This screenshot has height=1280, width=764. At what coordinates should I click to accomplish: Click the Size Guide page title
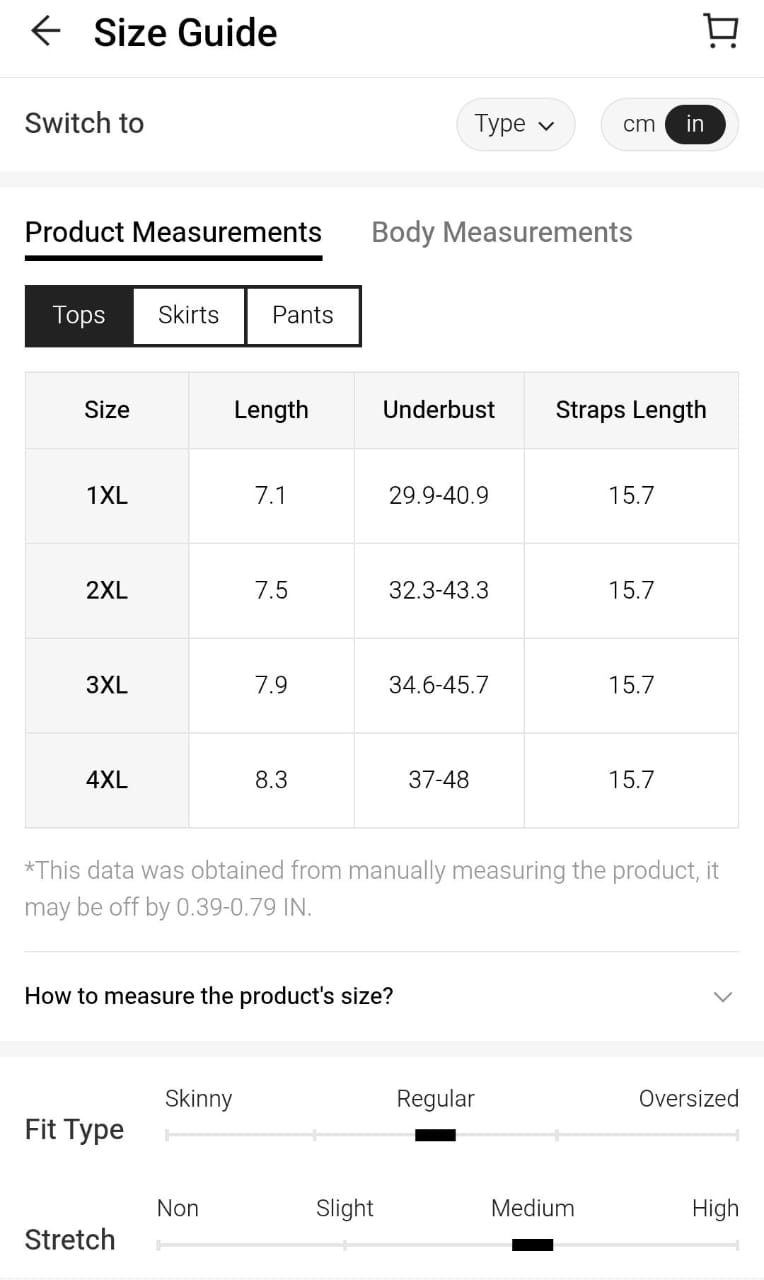click(185, 32)
